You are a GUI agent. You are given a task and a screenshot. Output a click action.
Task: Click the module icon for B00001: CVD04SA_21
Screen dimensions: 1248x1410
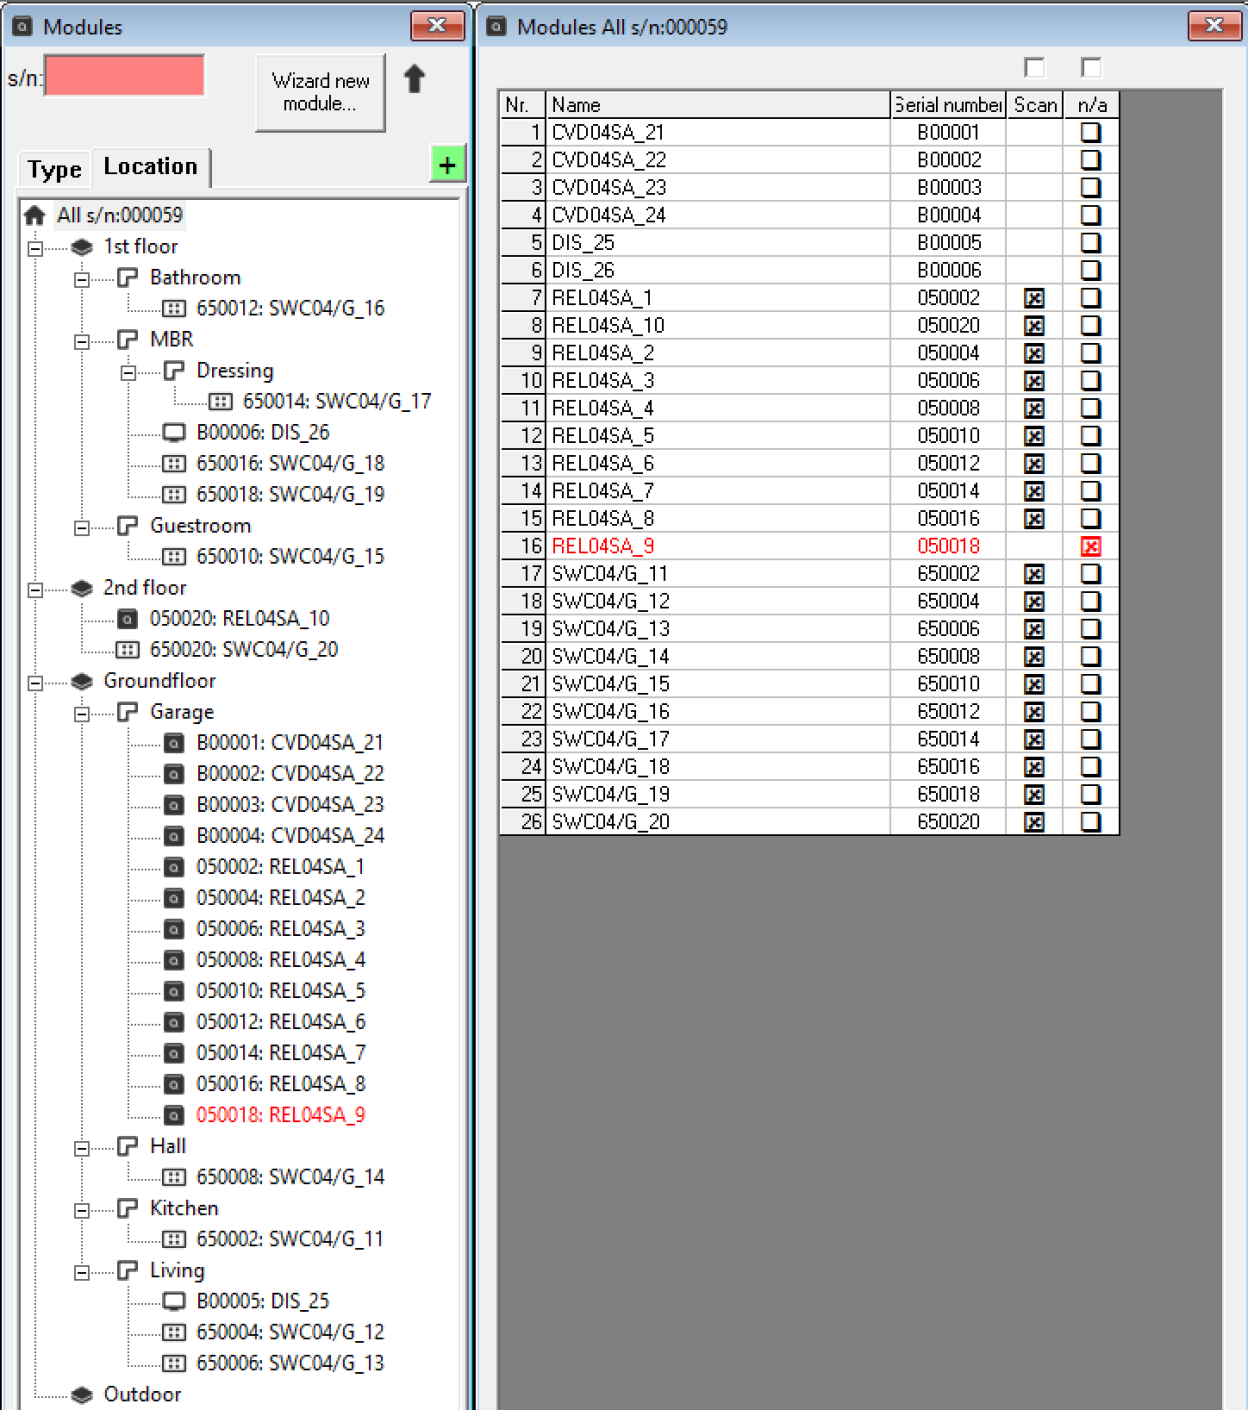point(174,743)
